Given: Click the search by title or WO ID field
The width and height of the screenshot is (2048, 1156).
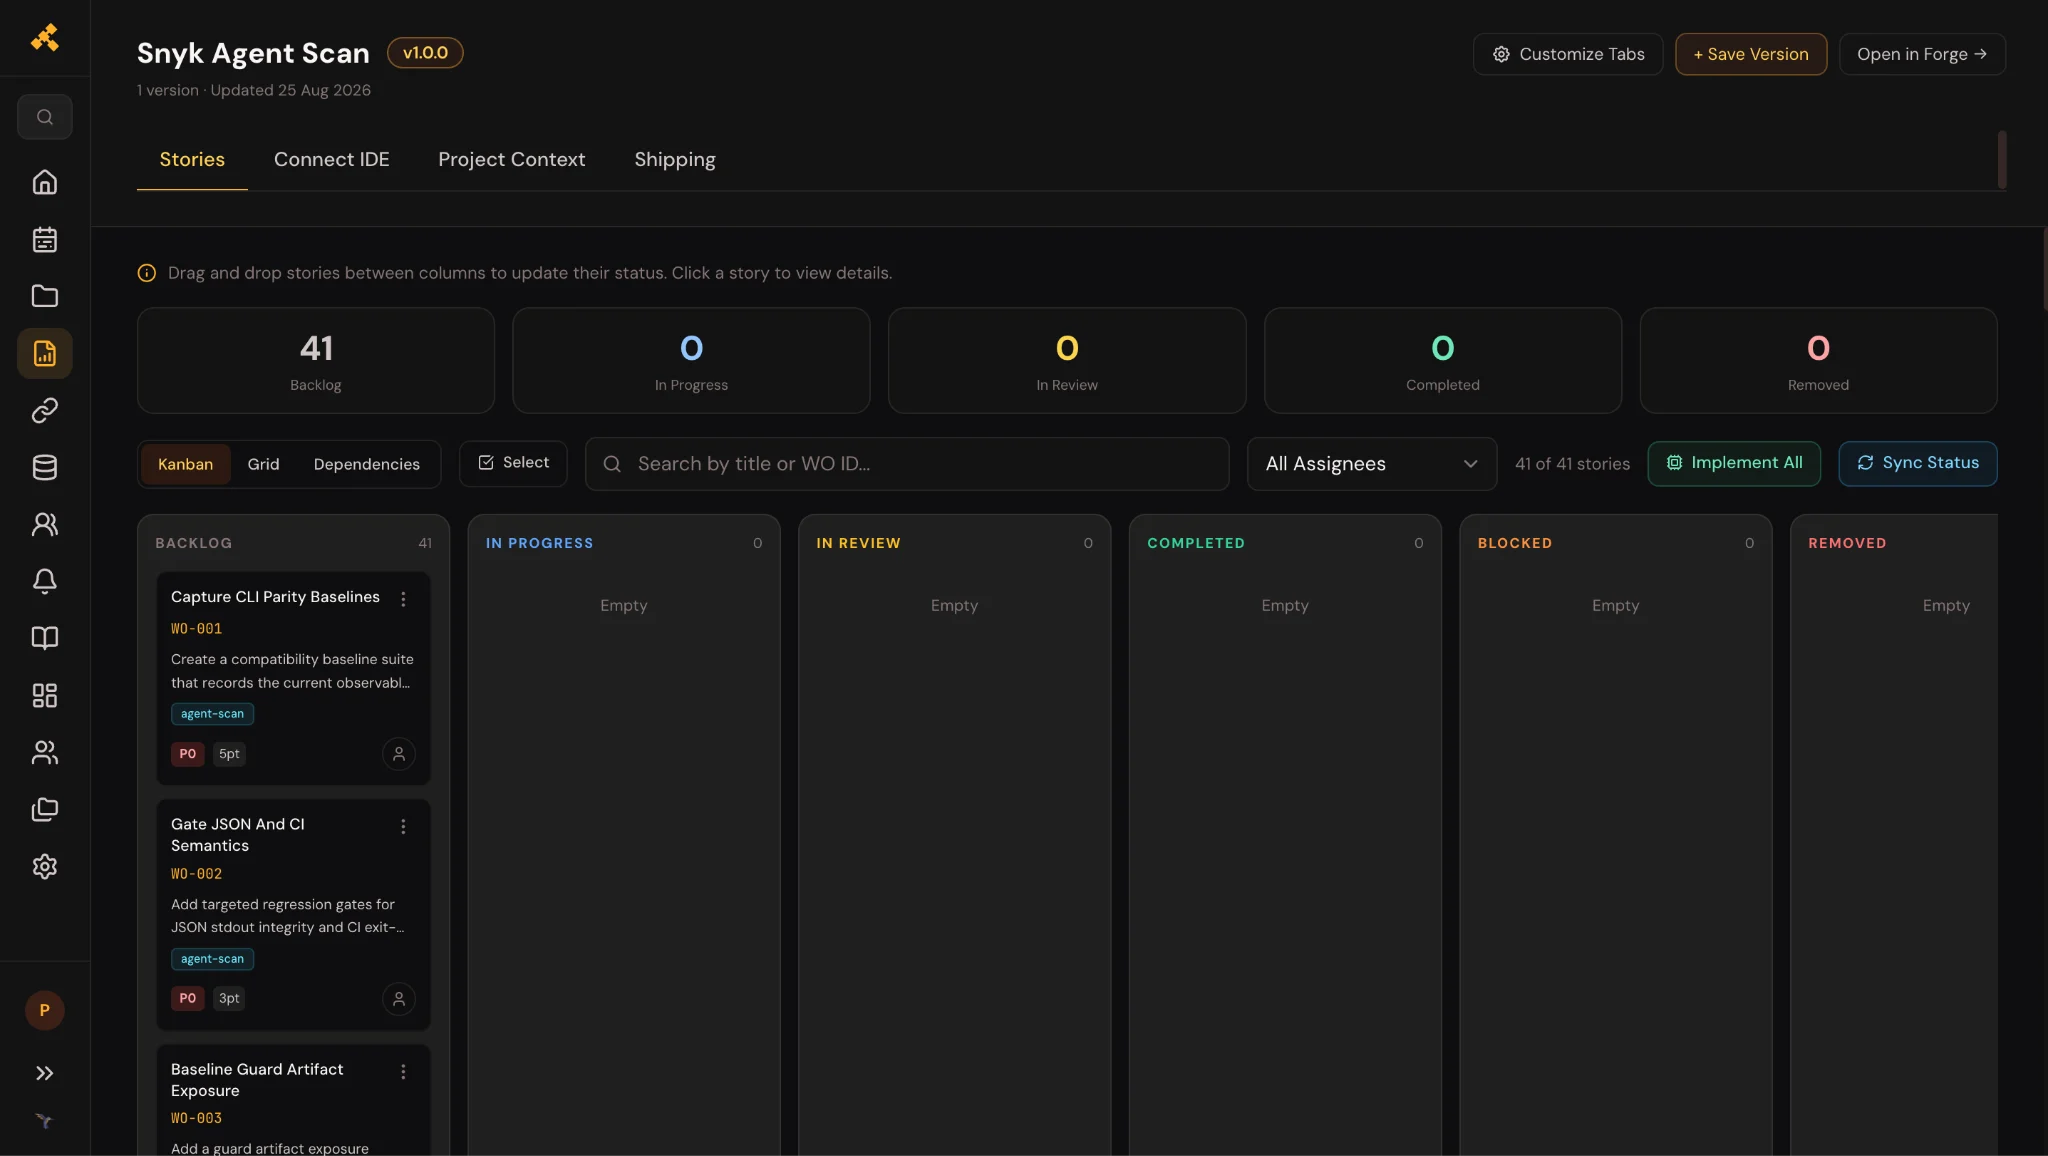Looking at the screenshot, I should click(907, 464).
